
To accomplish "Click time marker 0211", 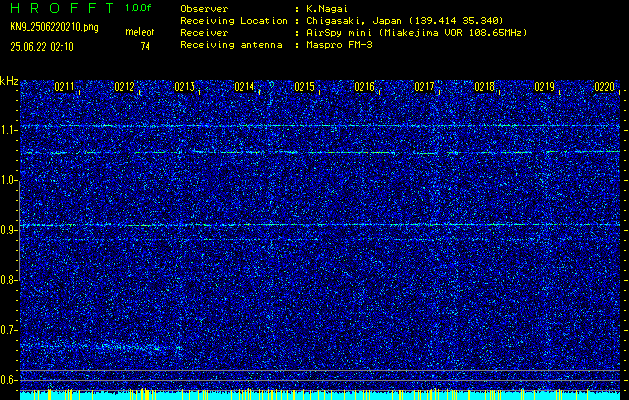I will (65, 87).
